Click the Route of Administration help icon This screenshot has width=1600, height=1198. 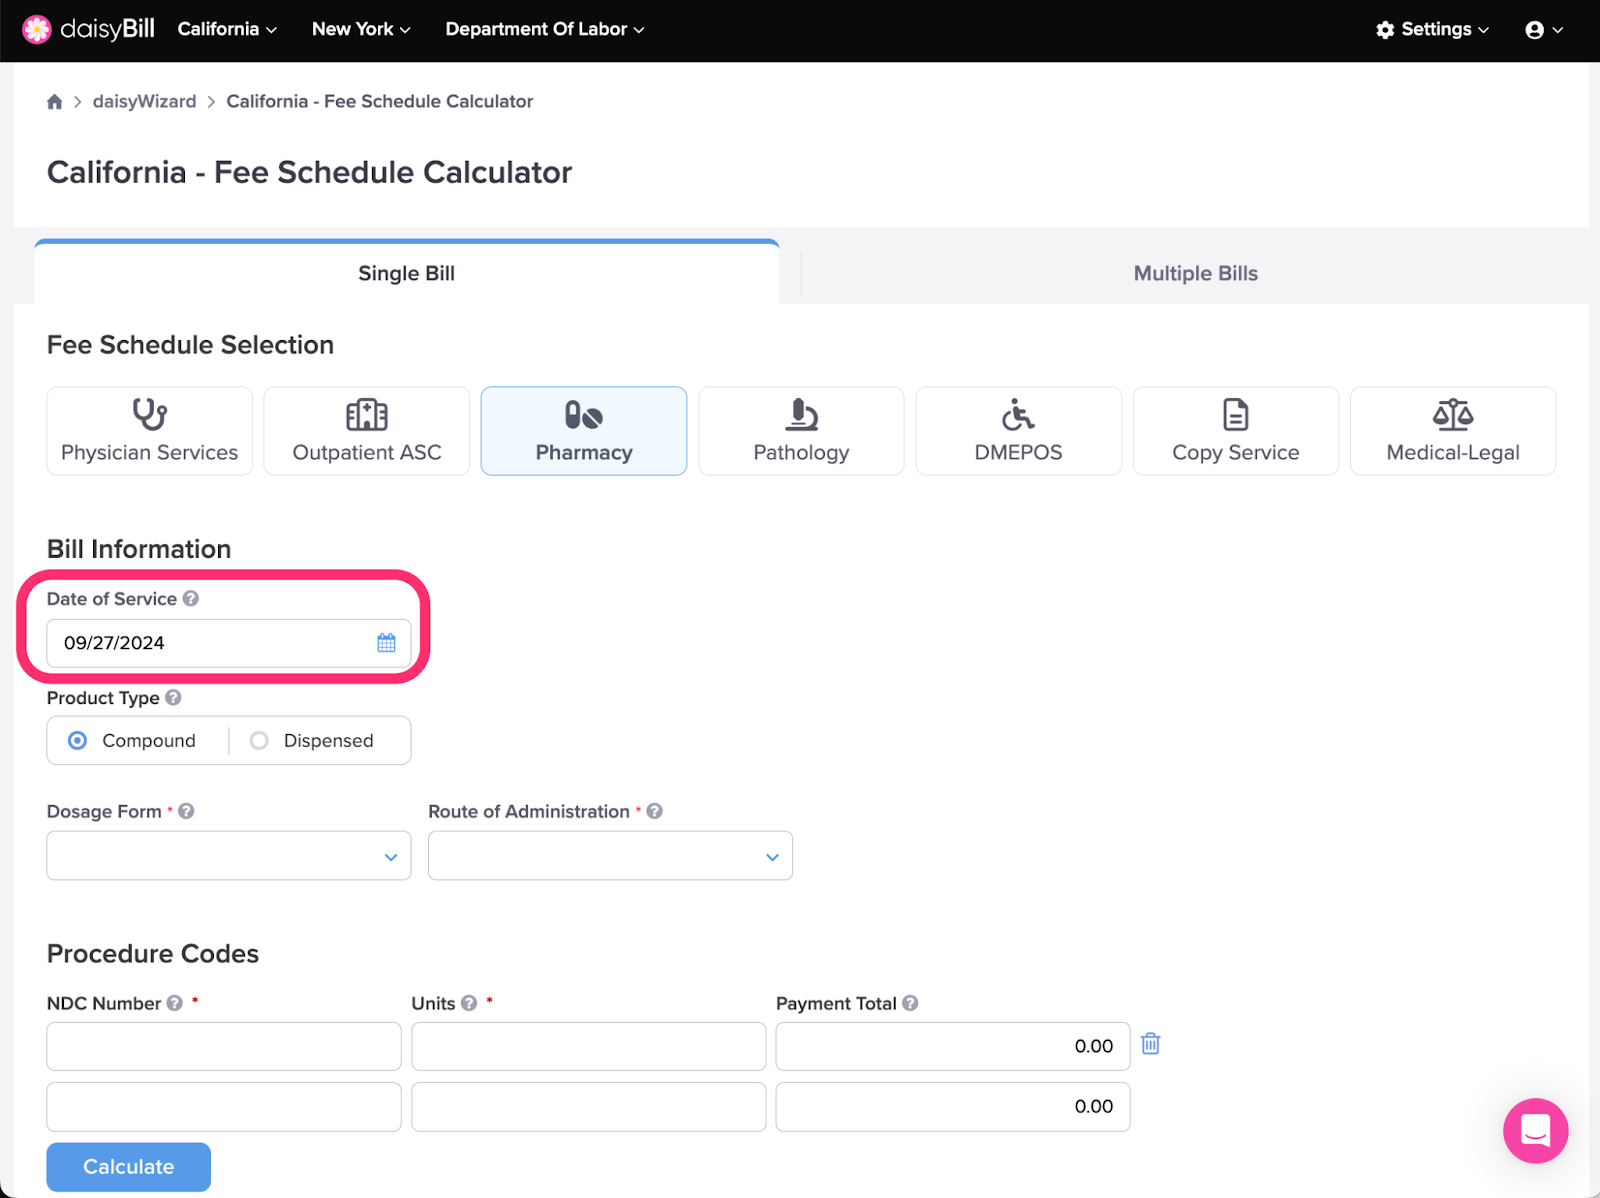[x=655, y=812]
